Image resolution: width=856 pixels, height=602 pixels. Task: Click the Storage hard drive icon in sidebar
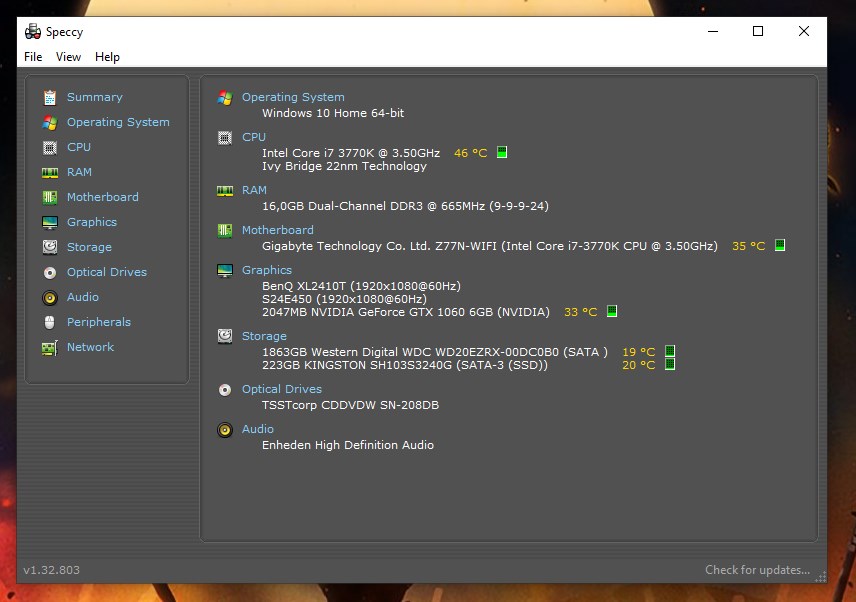(50, 247)
